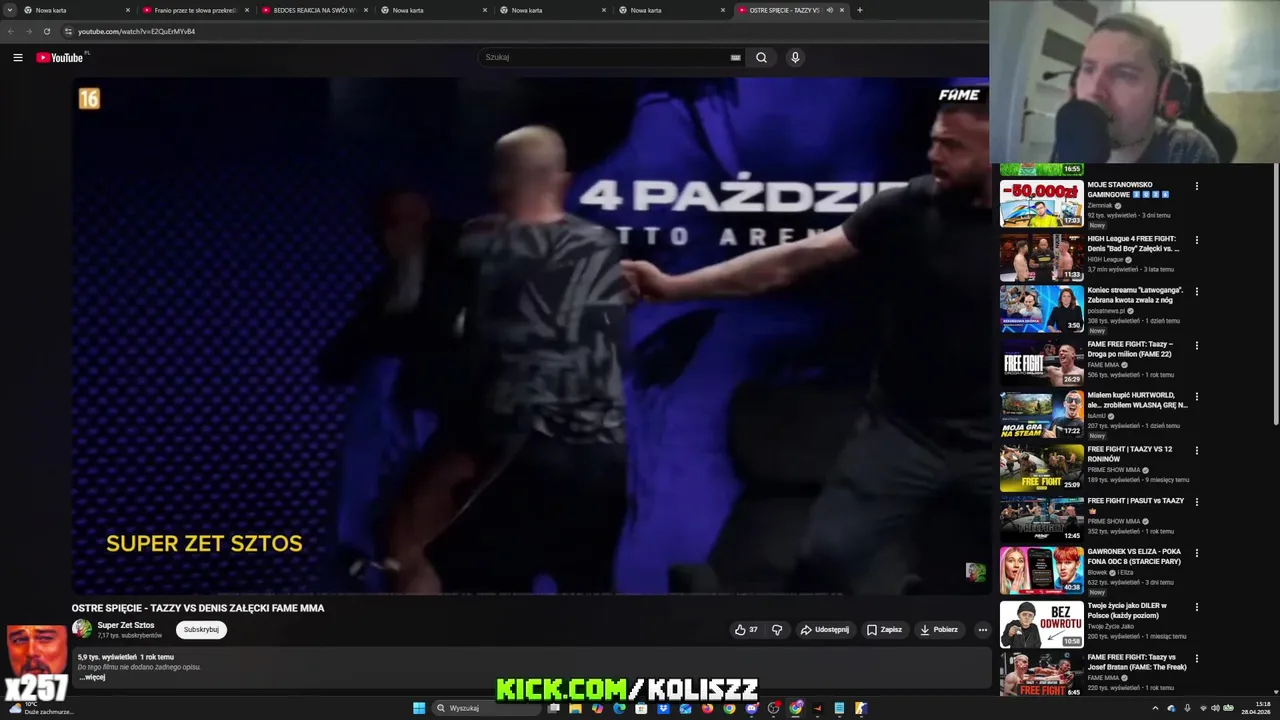This screenshot has width=1280, height=720.
Task: Open FREE FIGHT TAAZY VS 12 RONINÓW title
Action: (1130, 454)
